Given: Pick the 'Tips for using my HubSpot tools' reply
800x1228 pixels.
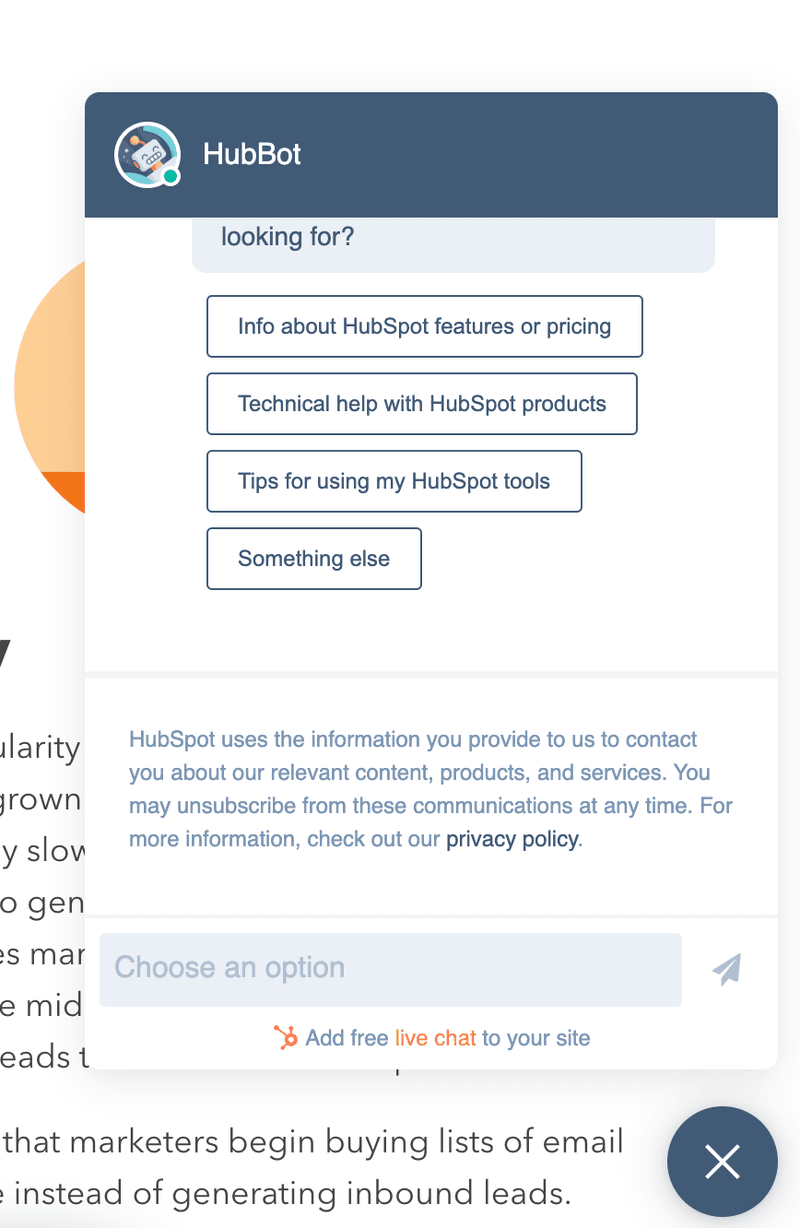Looking at the screenshot, I should pos(393,481).
